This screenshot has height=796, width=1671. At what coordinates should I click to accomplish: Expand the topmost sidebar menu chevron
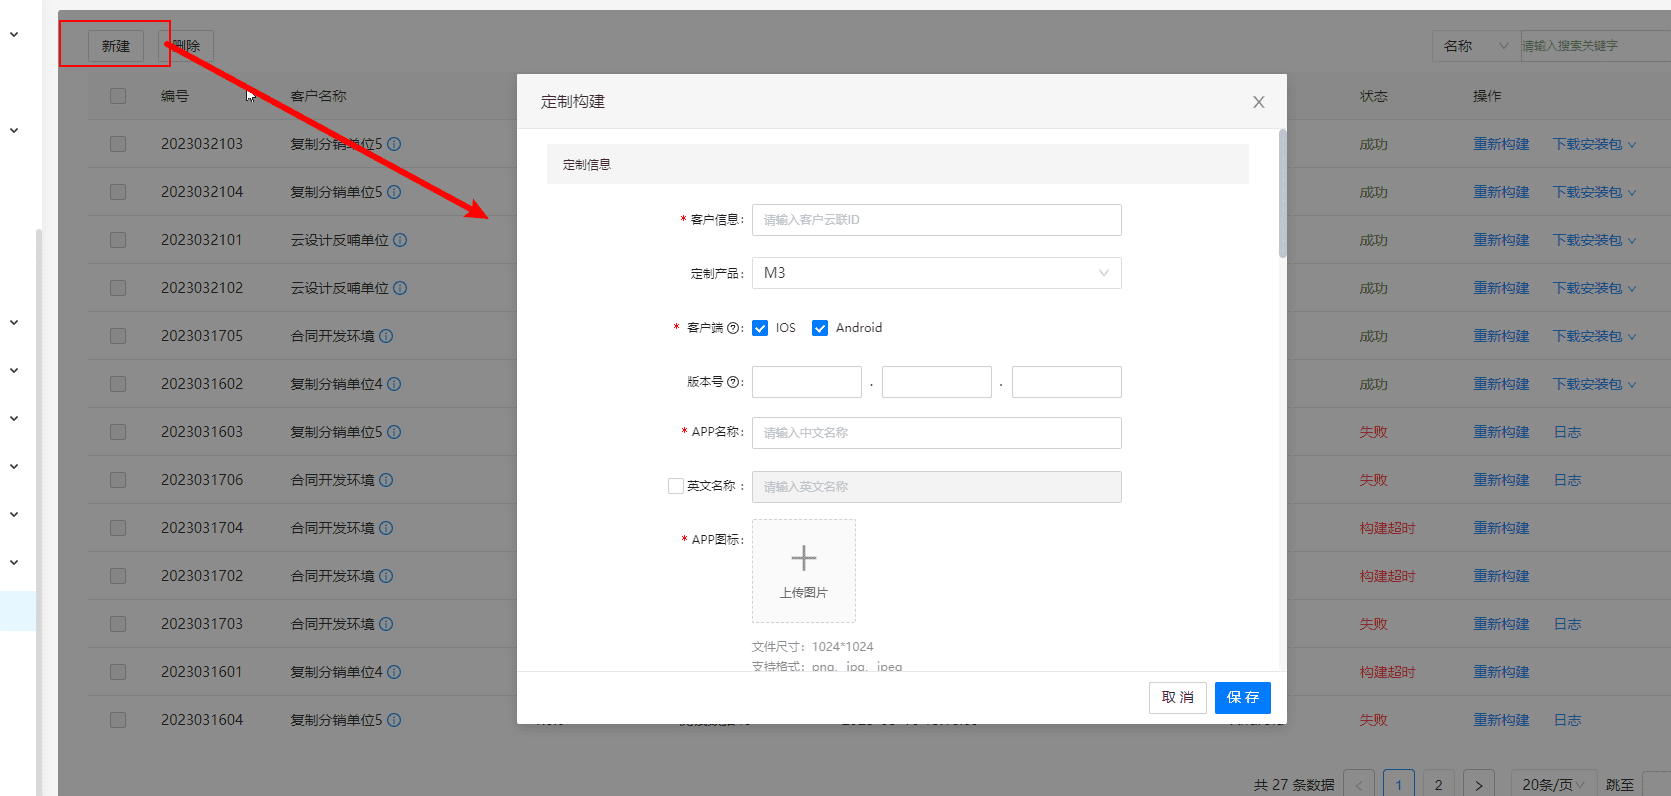coord(14,35)
